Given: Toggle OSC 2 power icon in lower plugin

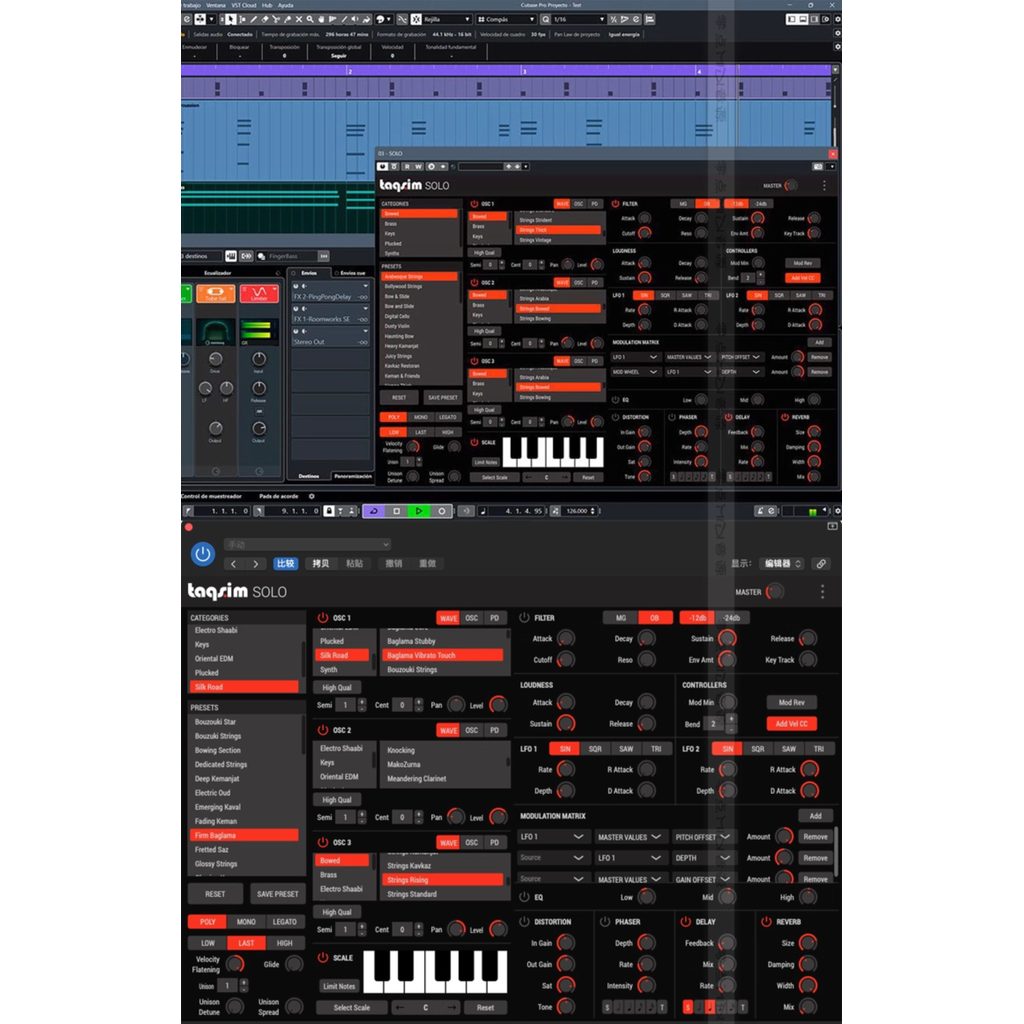Looking at the screenshot, I should (x=323, y=729).
